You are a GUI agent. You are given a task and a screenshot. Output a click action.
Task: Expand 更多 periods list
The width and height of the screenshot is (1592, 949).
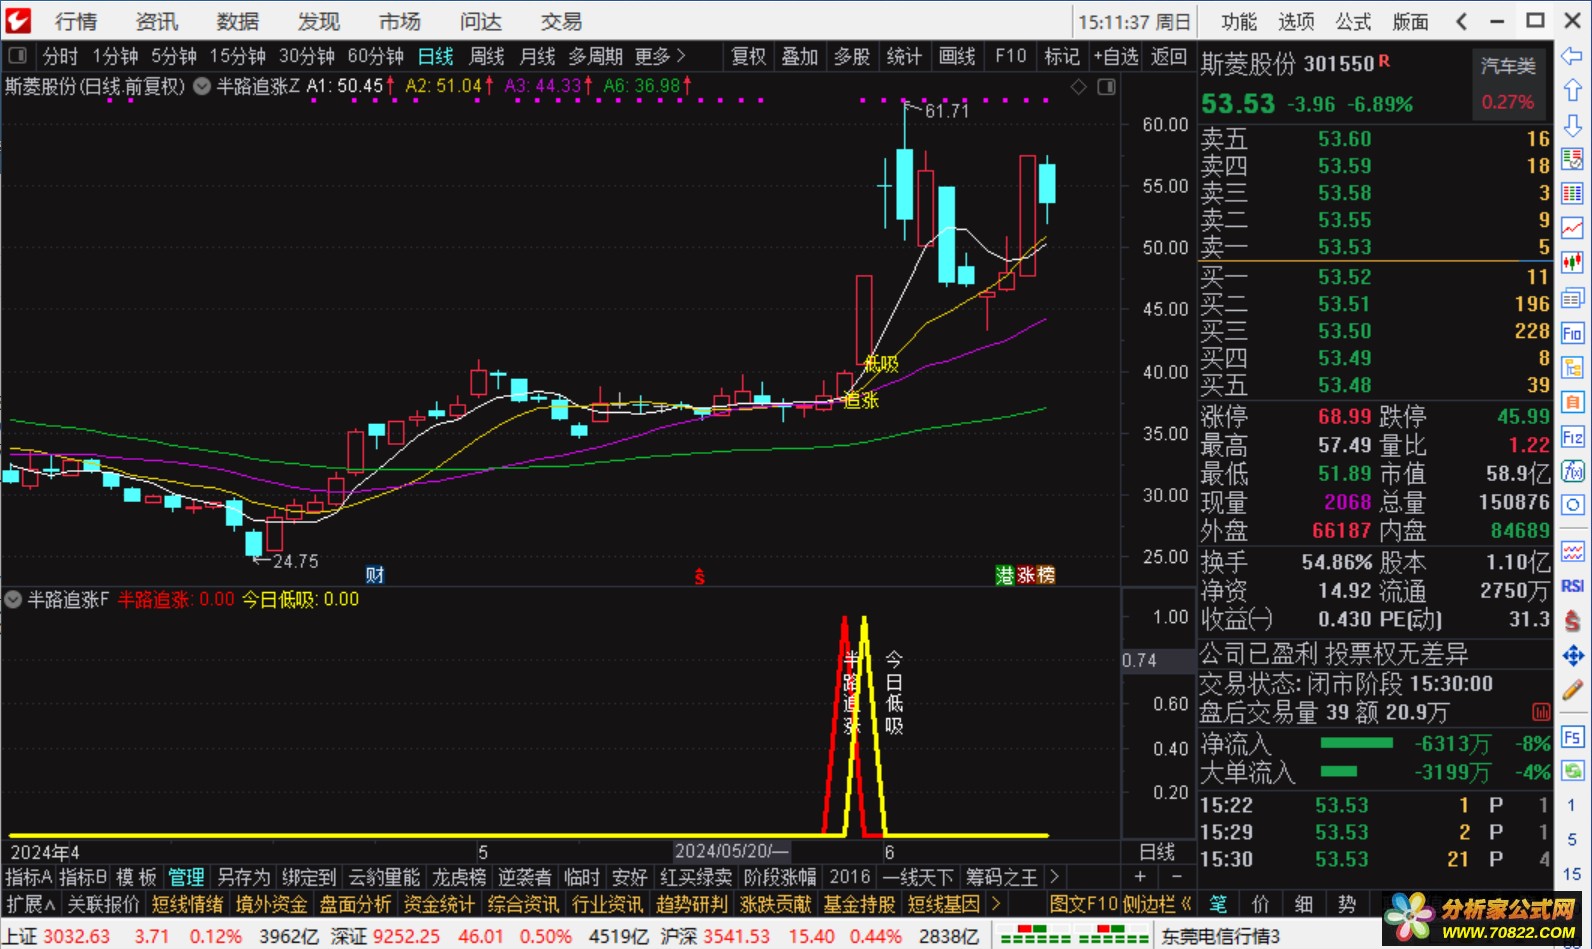[660, 56]
